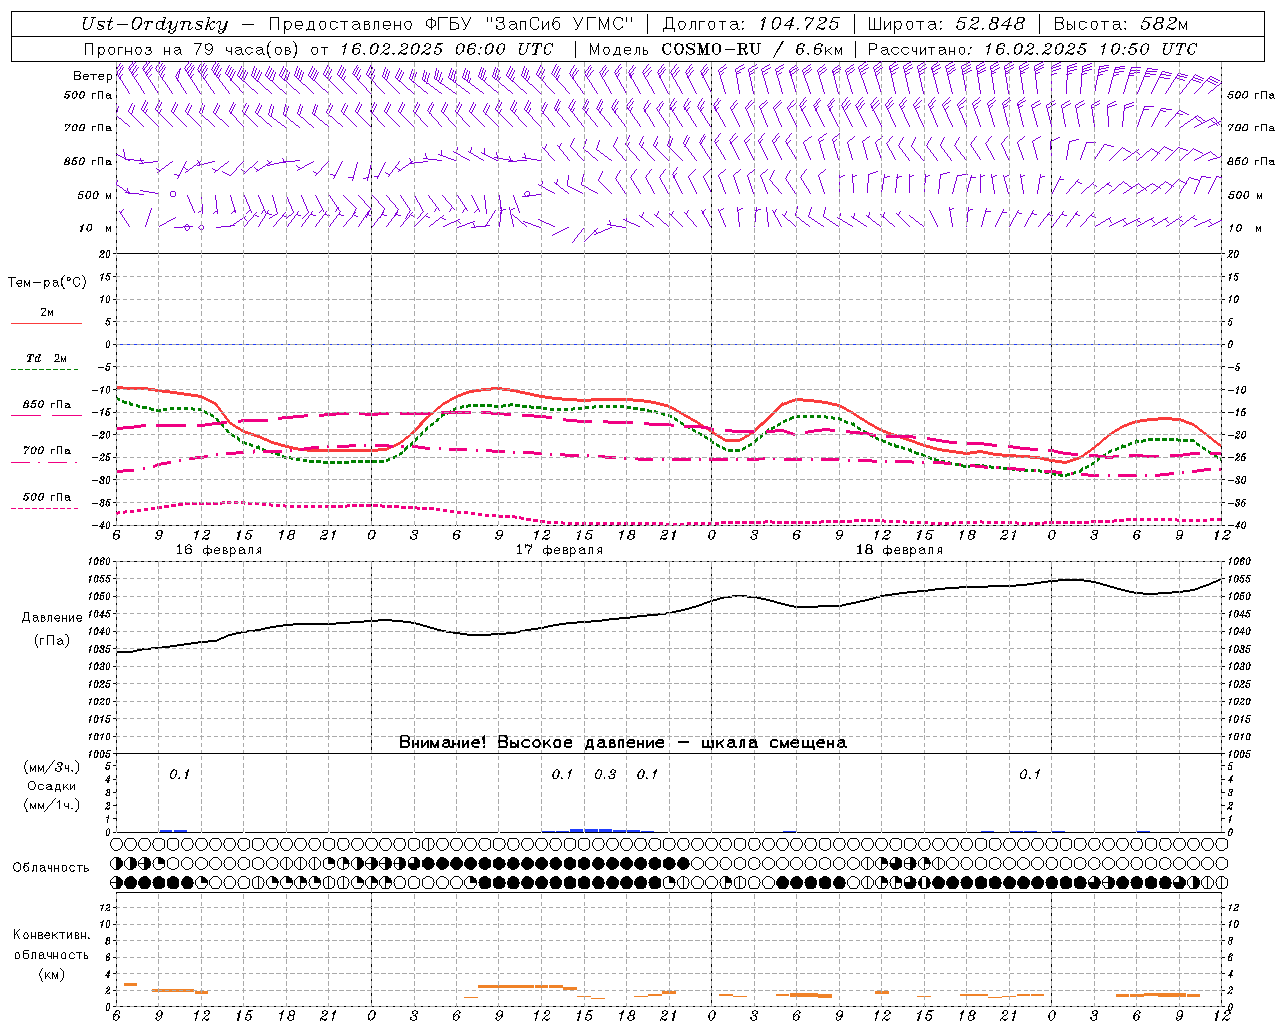Click the 17 февраля date label
This screenshot has width=1280, height=1024.
(559, 550)
